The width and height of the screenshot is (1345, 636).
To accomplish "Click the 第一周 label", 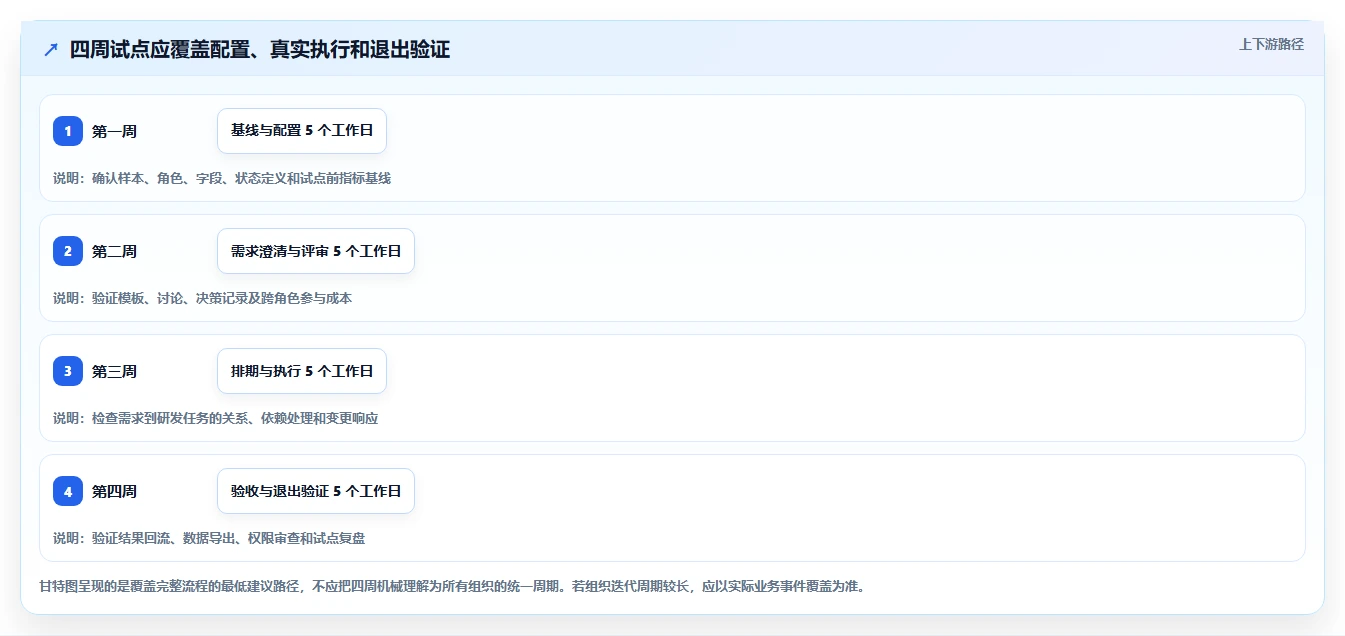I will click(x=114, y=131).
